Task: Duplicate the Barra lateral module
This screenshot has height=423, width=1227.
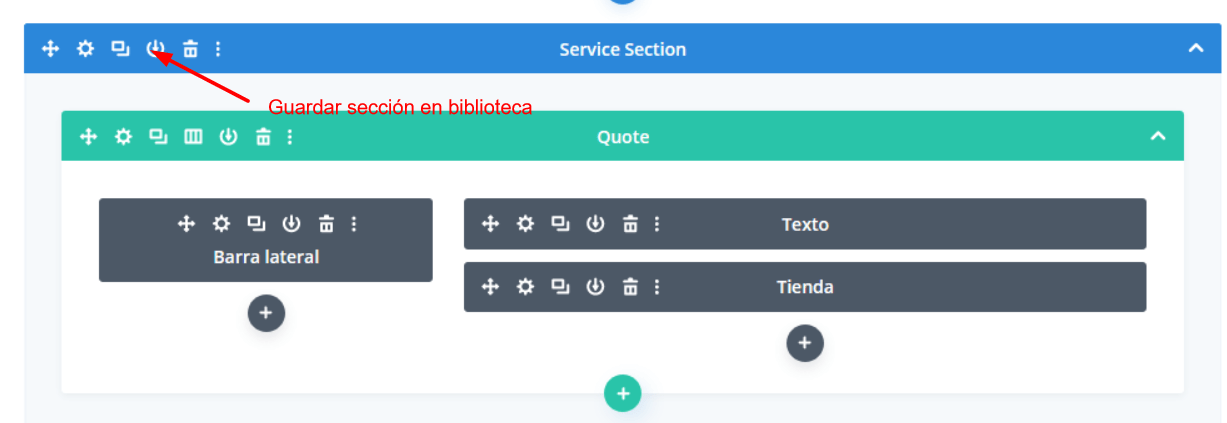Action: (x=256, y=224)
